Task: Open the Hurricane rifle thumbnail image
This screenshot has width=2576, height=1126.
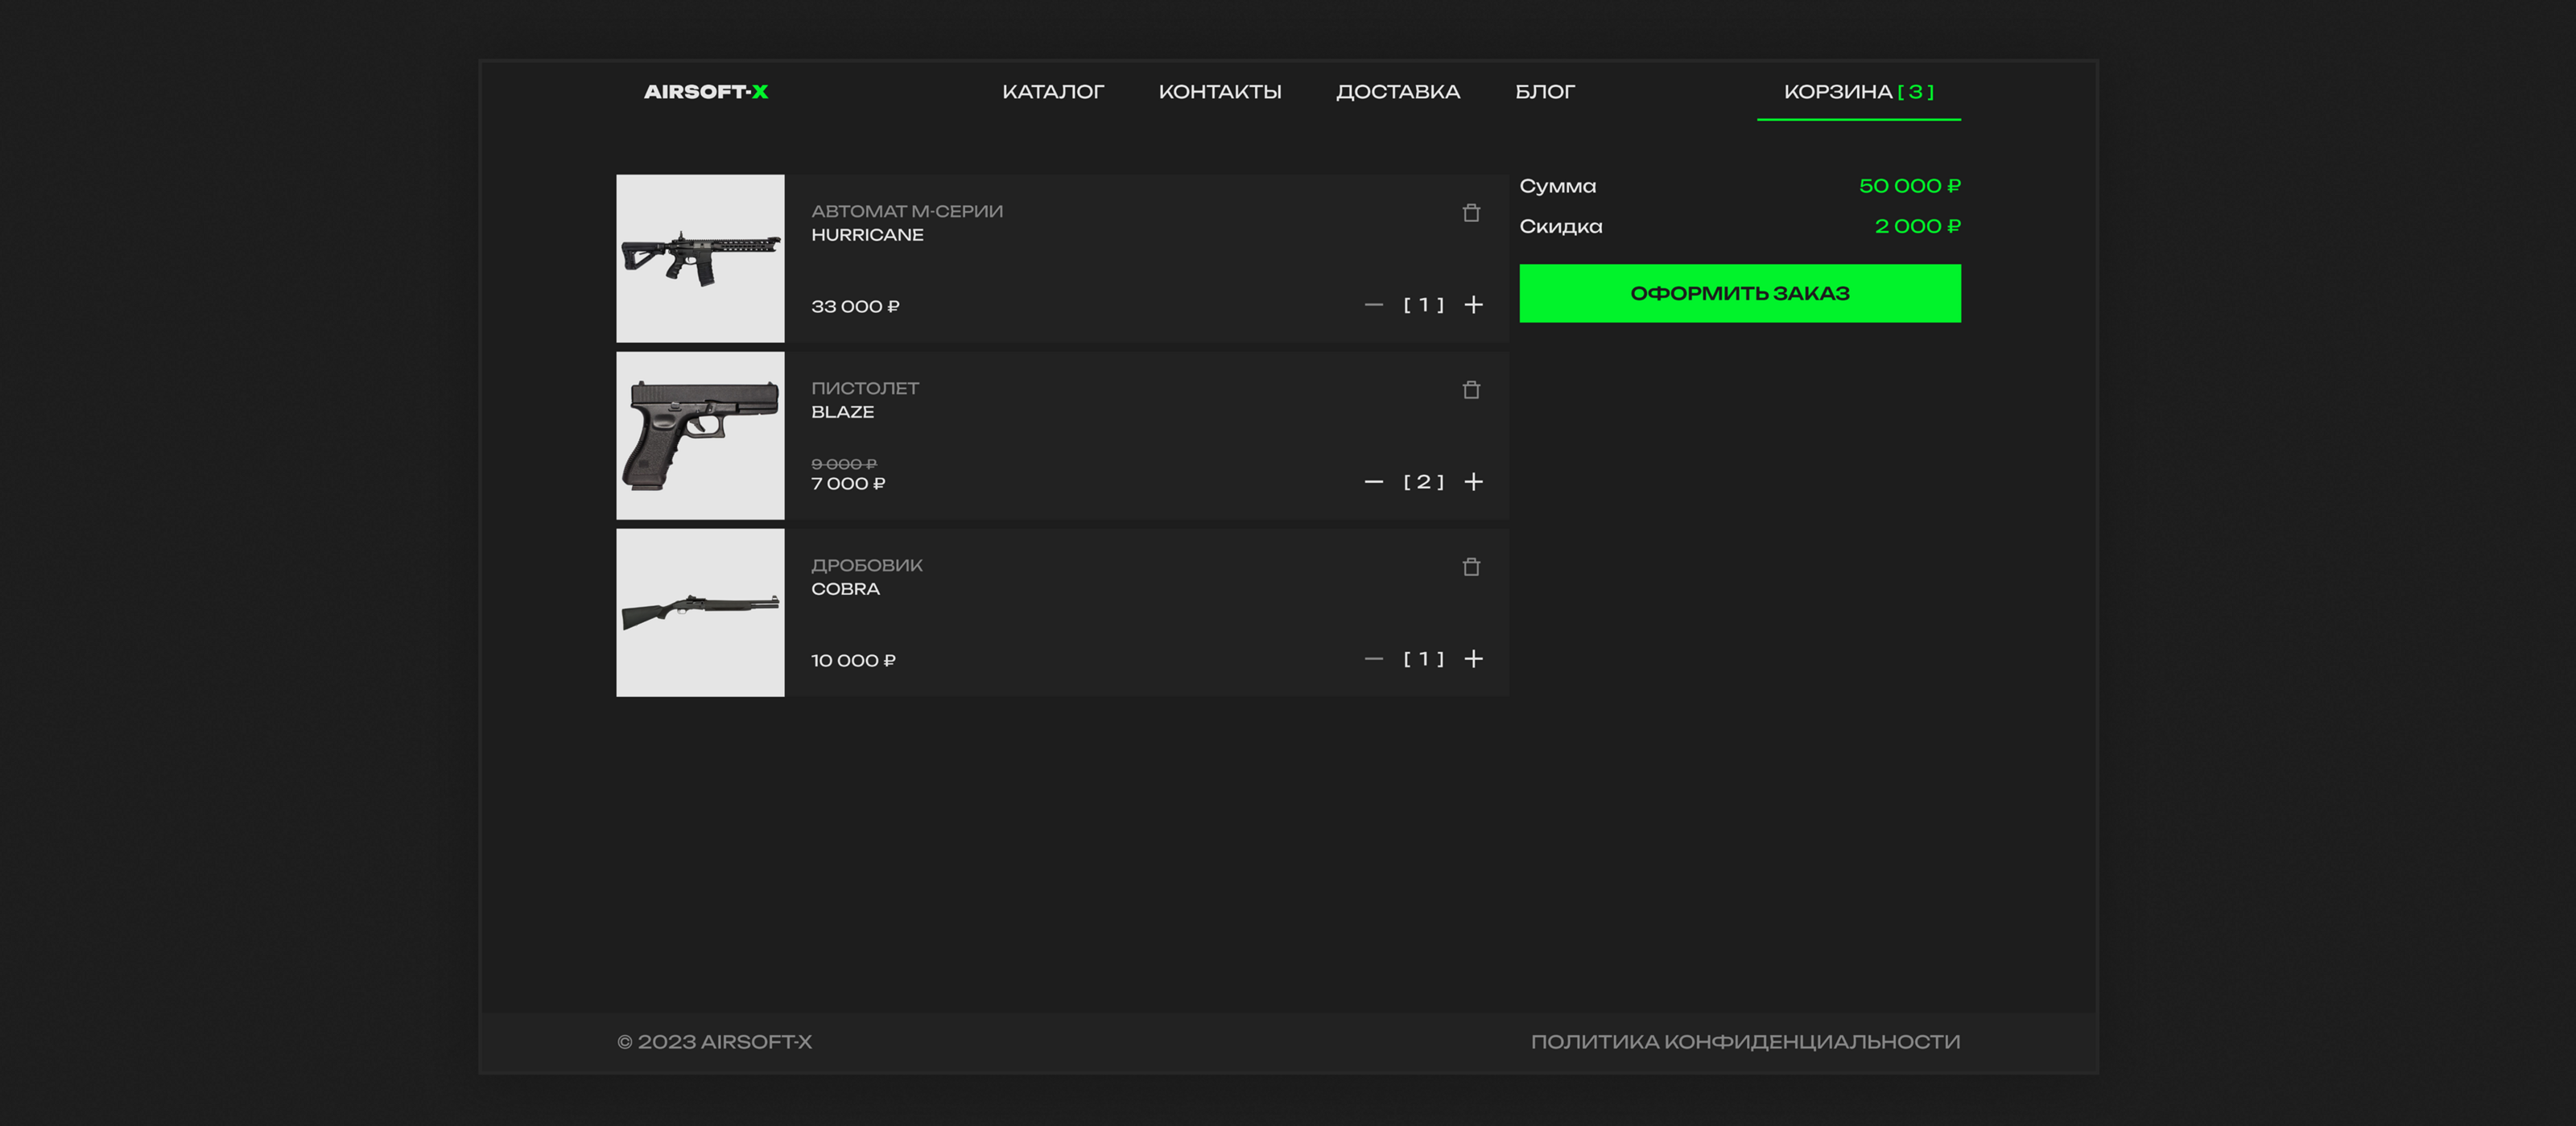Action: click(700, 259)
